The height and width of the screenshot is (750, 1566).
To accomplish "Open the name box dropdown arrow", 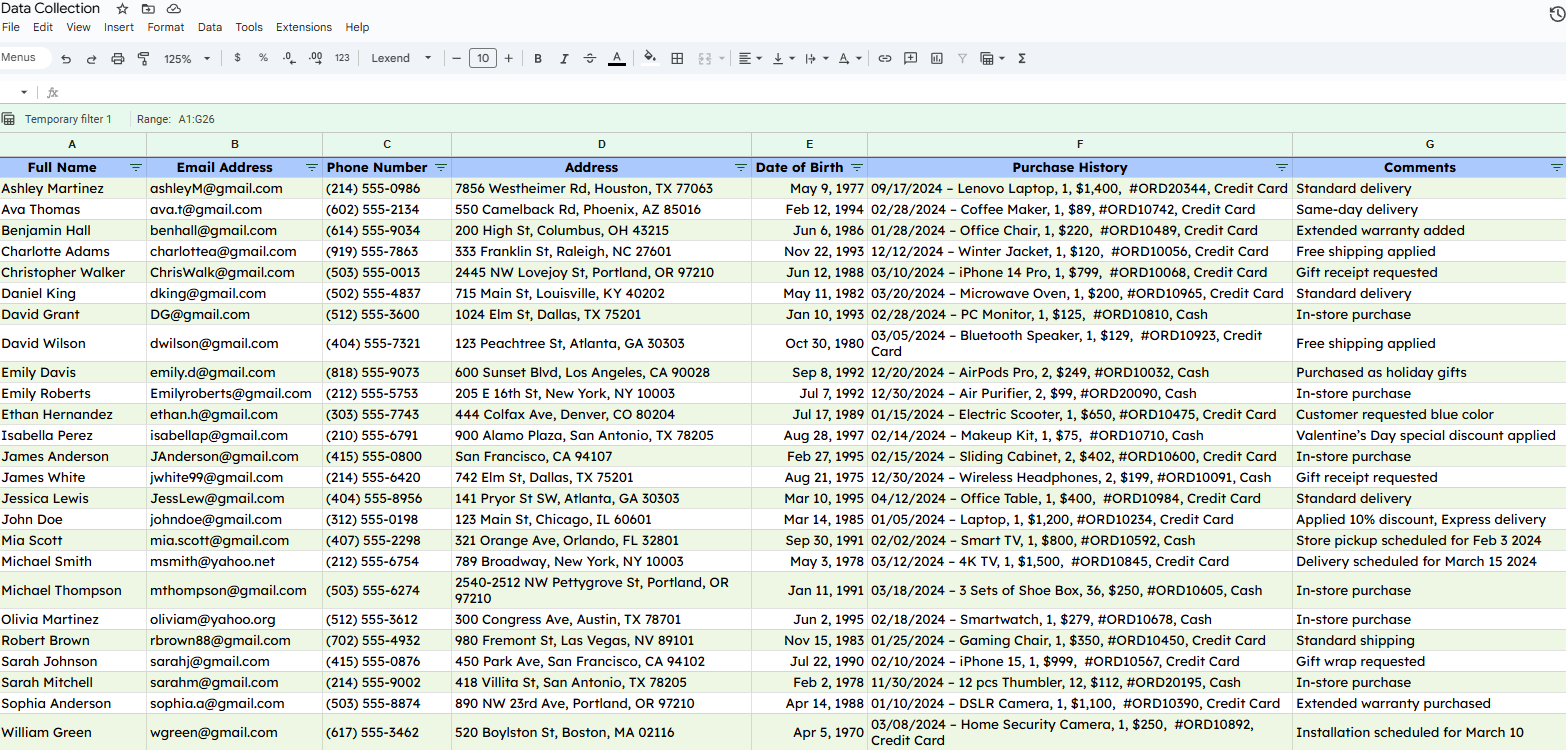I will [x=24, y=92].
